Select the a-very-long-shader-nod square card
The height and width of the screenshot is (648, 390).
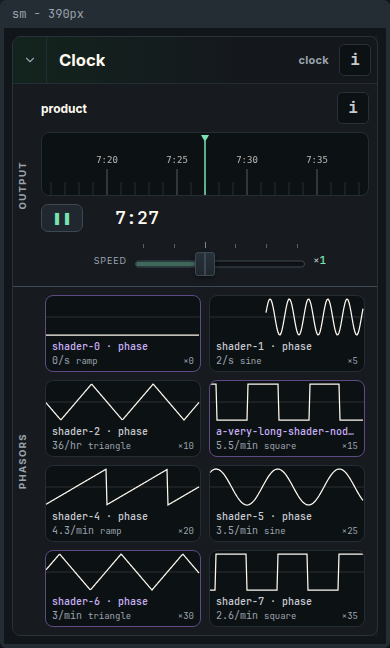287,418
